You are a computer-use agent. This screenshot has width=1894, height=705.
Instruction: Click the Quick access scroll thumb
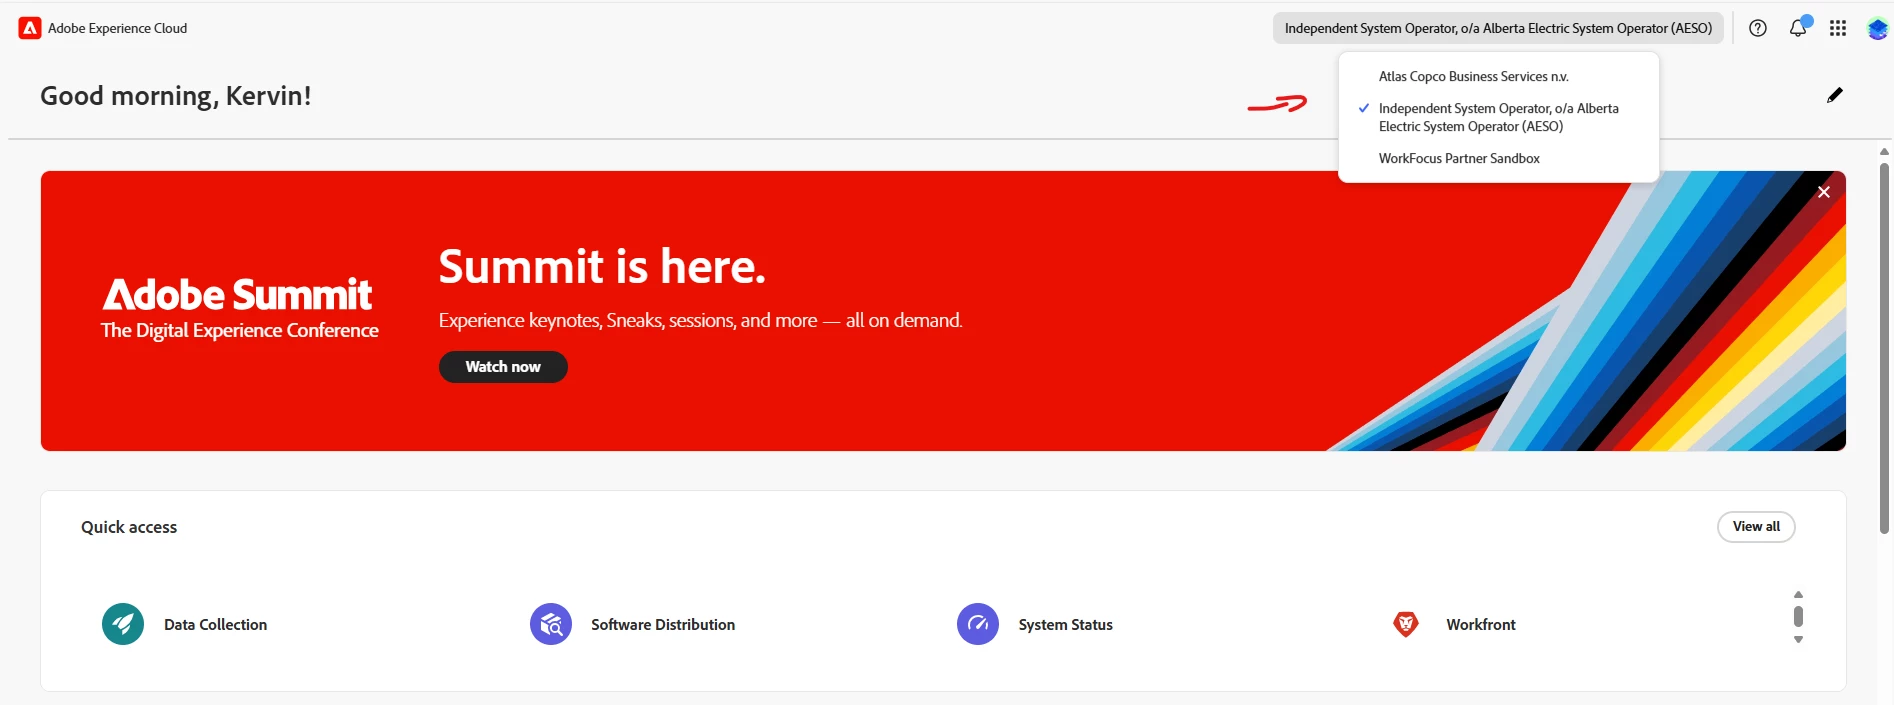1798,616
